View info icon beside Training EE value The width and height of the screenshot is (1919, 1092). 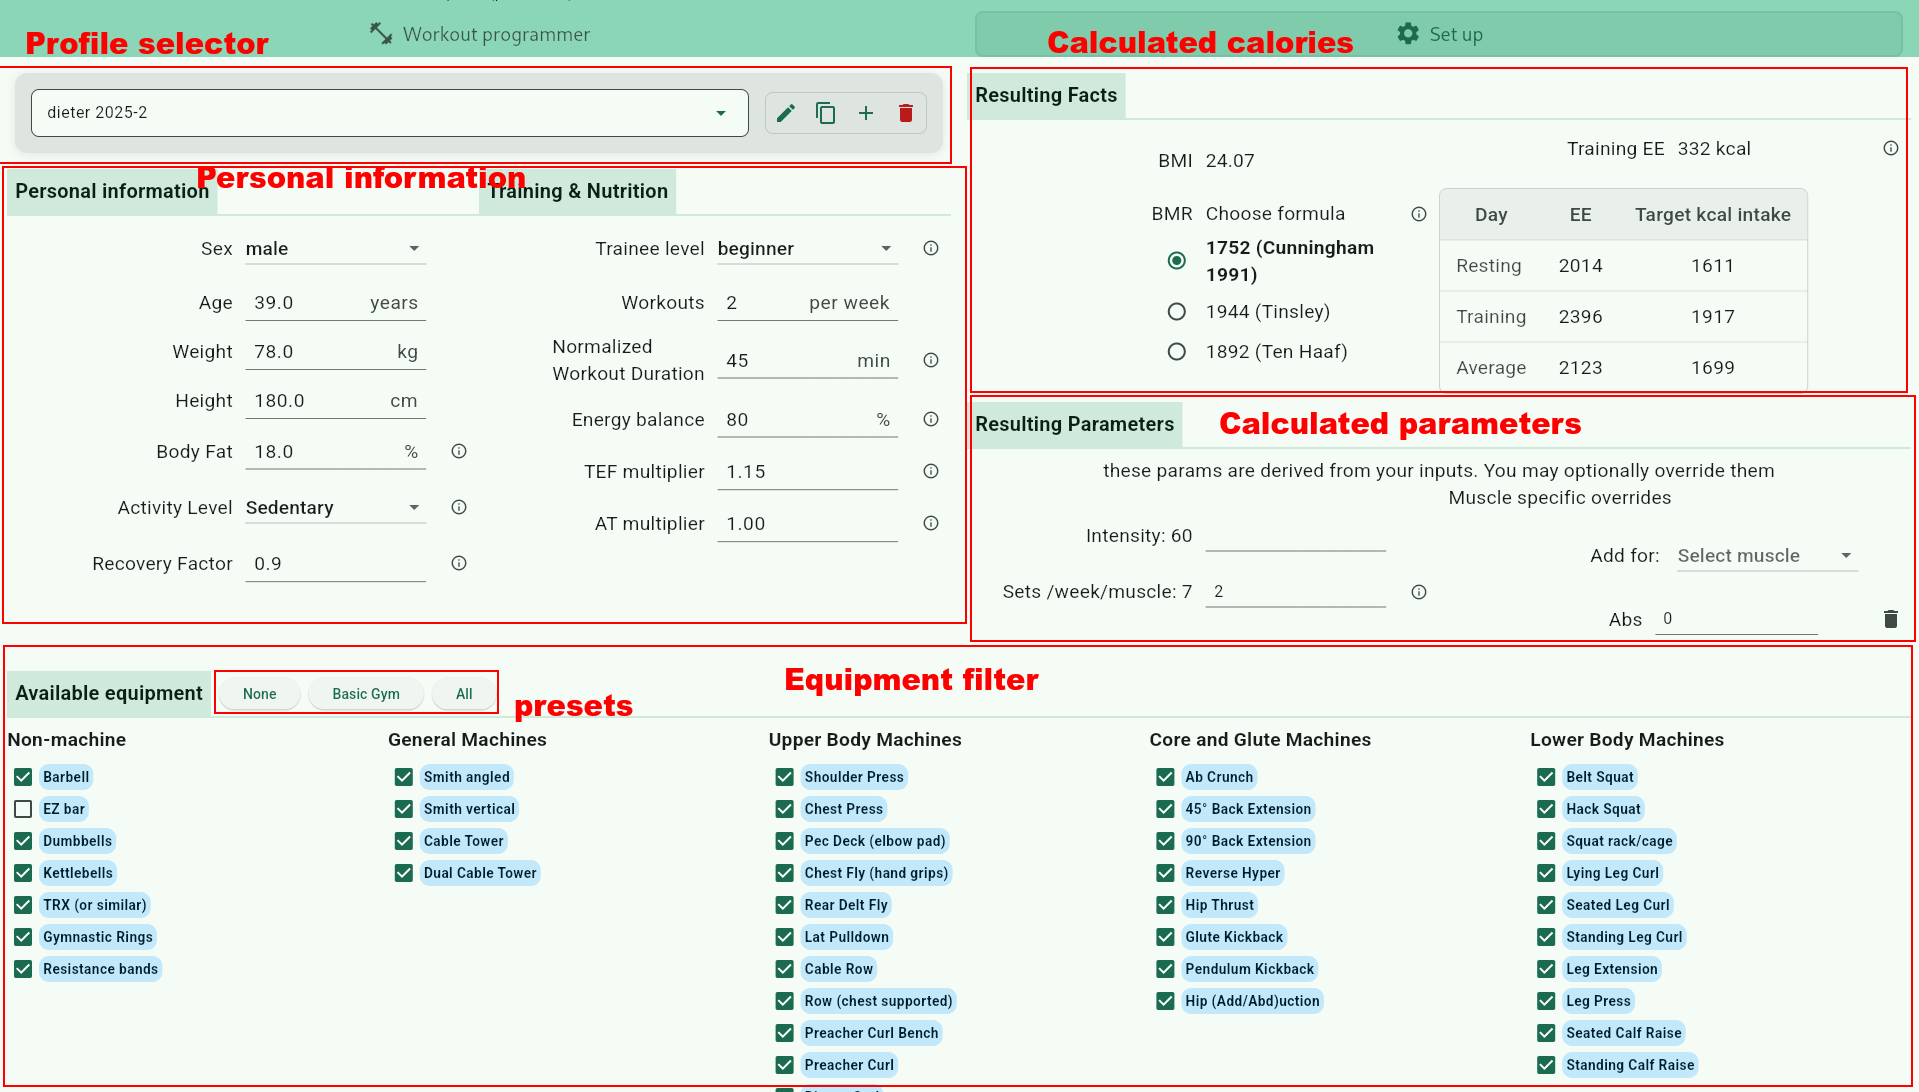[1891, 148]
